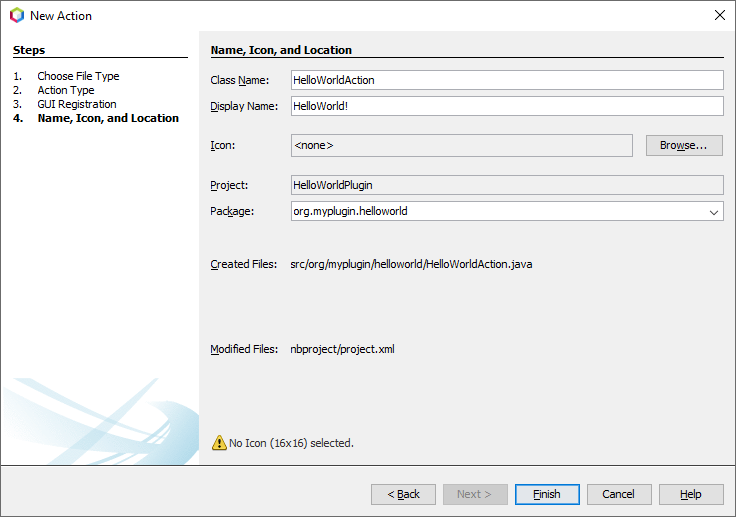Open the Help button
Screen dimensions: 736x517
click(x=691, y=494)
